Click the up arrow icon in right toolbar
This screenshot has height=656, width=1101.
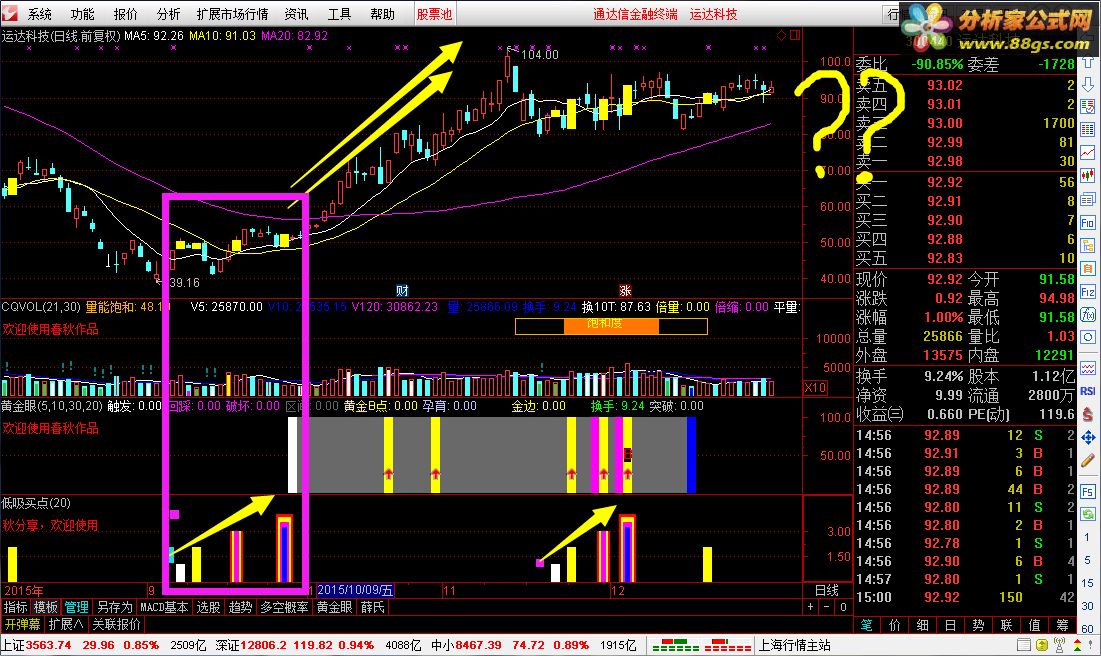point(1088,64)
